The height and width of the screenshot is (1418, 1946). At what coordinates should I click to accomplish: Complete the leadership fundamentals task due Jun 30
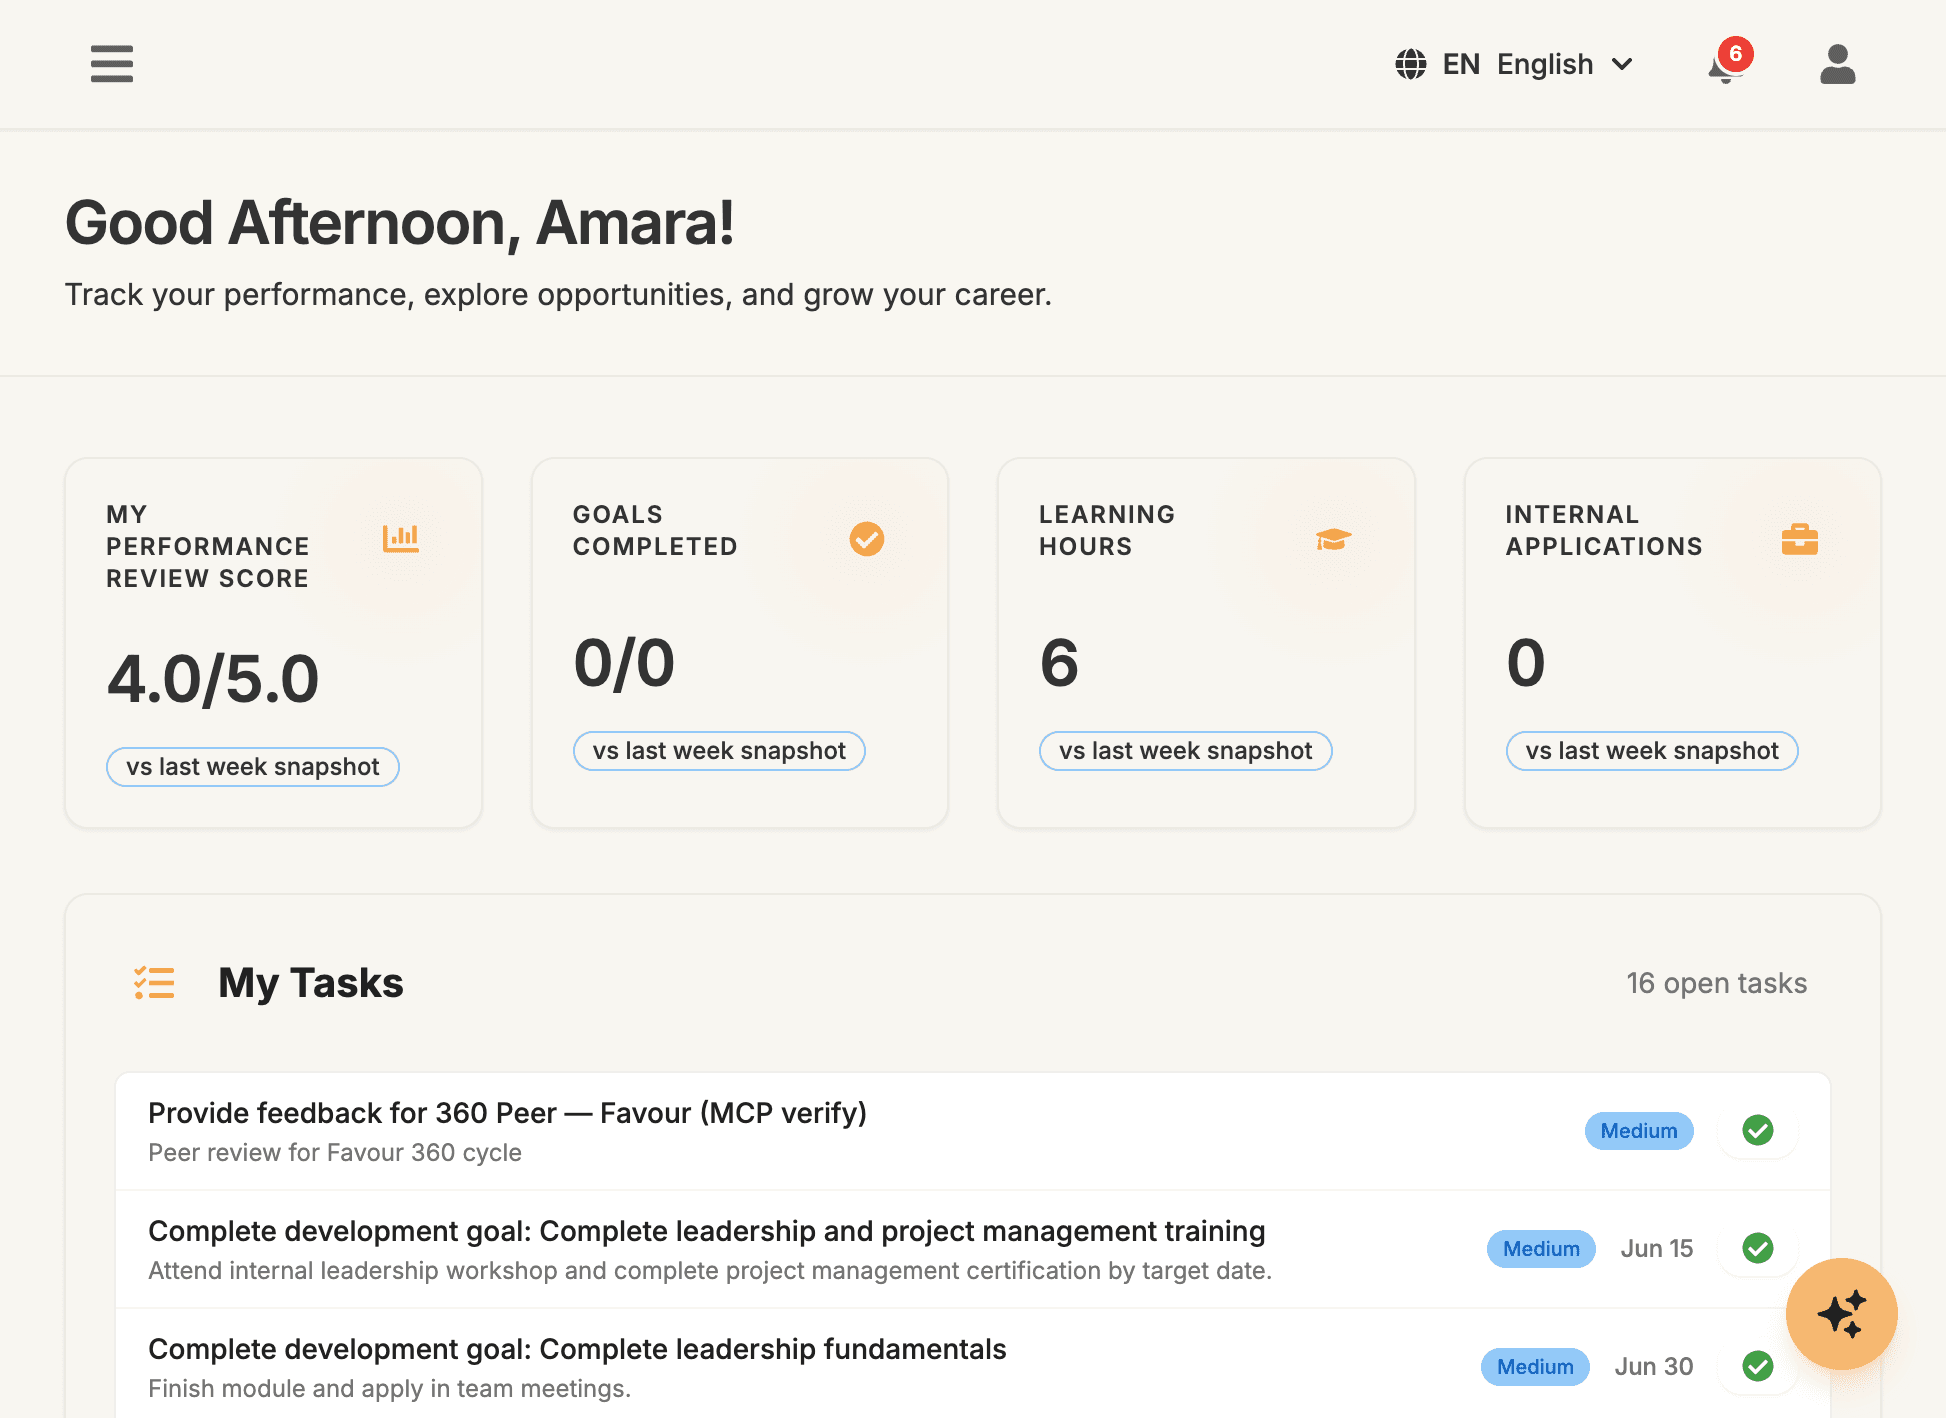(x=1757, y=1366)
